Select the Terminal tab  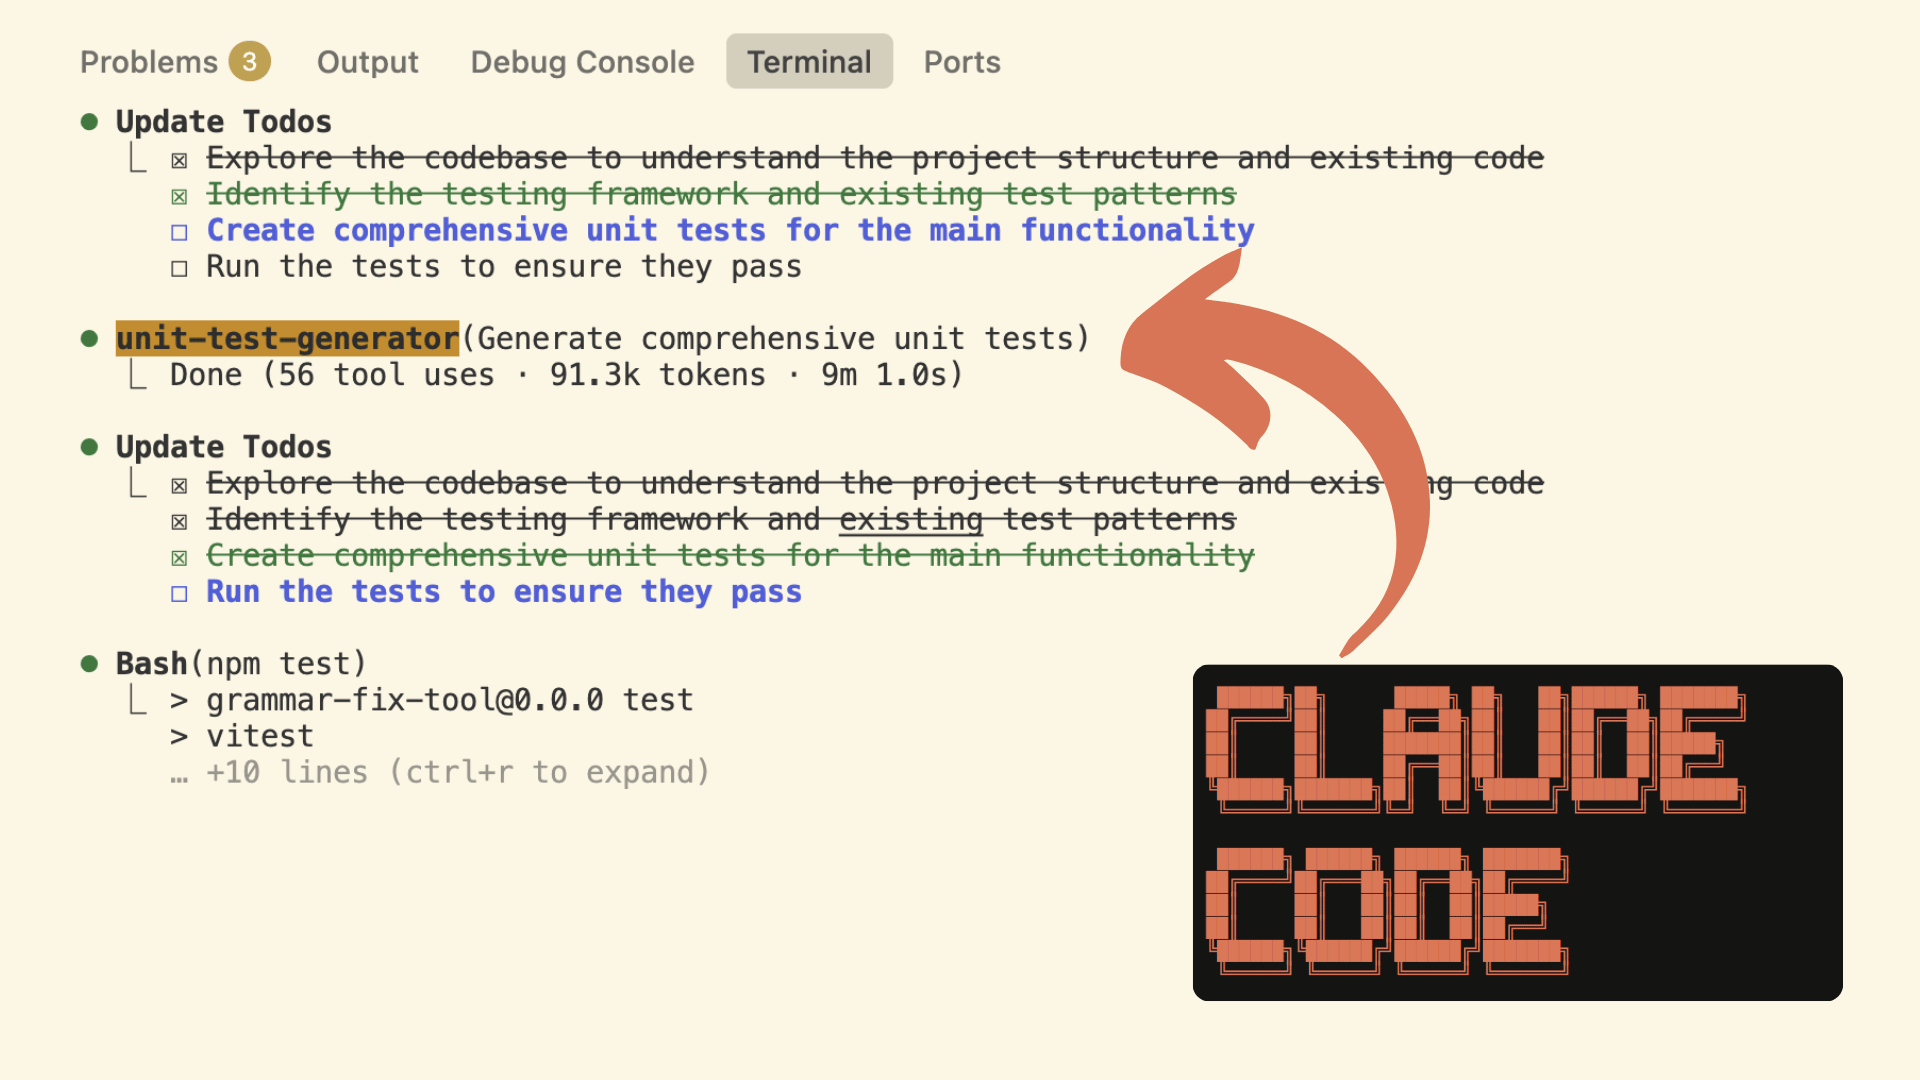(809, 62)
